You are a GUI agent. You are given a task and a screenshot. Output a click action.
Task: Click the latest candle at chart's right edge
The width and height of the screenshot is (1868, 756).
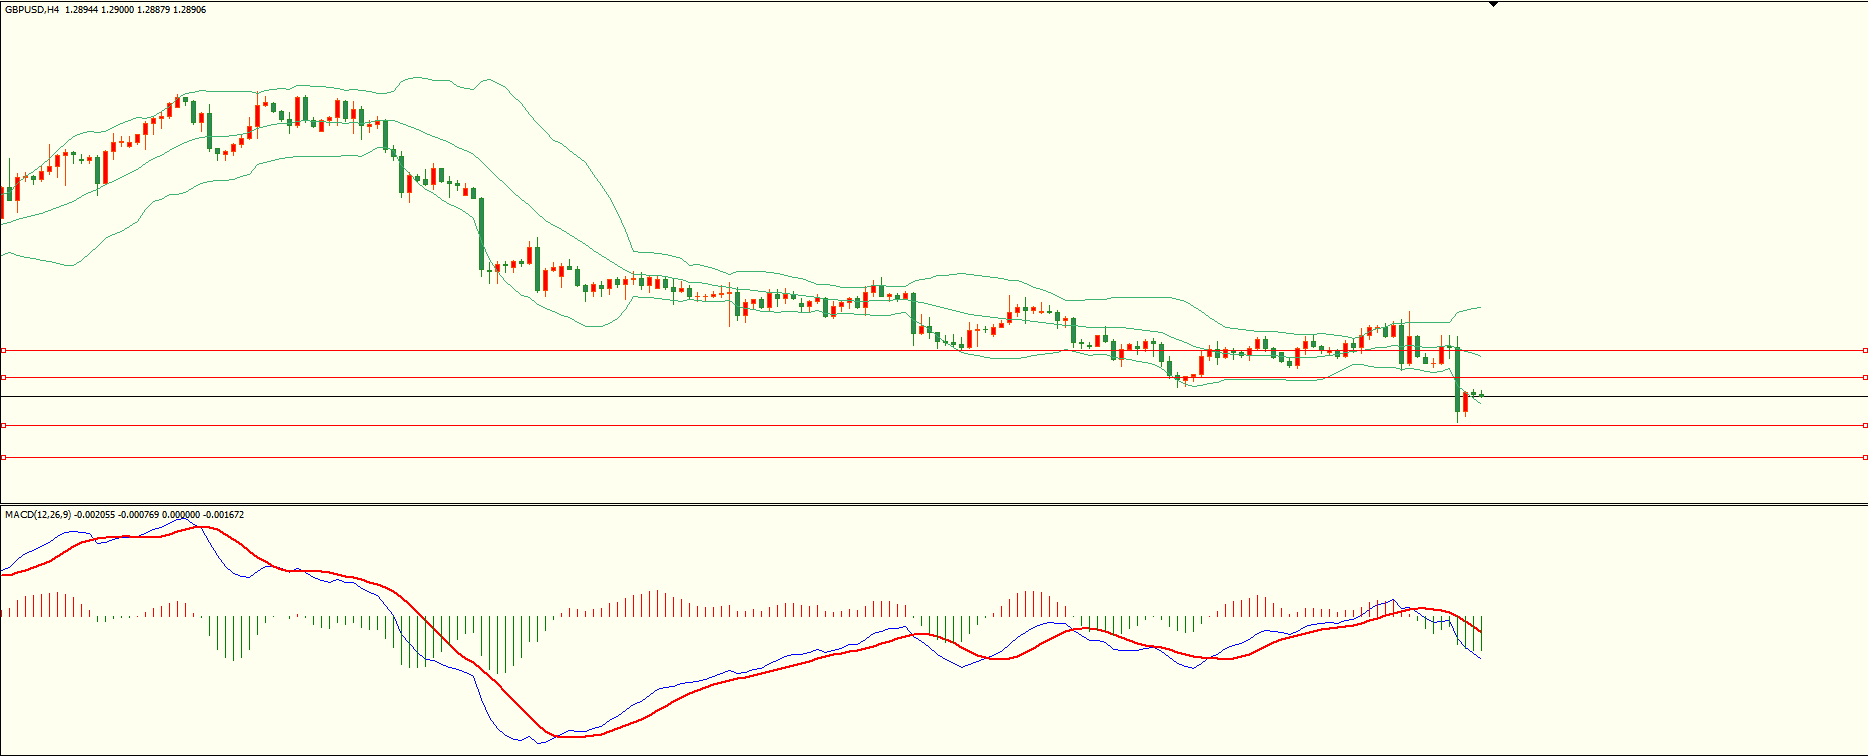click(x=1481, y=395)
